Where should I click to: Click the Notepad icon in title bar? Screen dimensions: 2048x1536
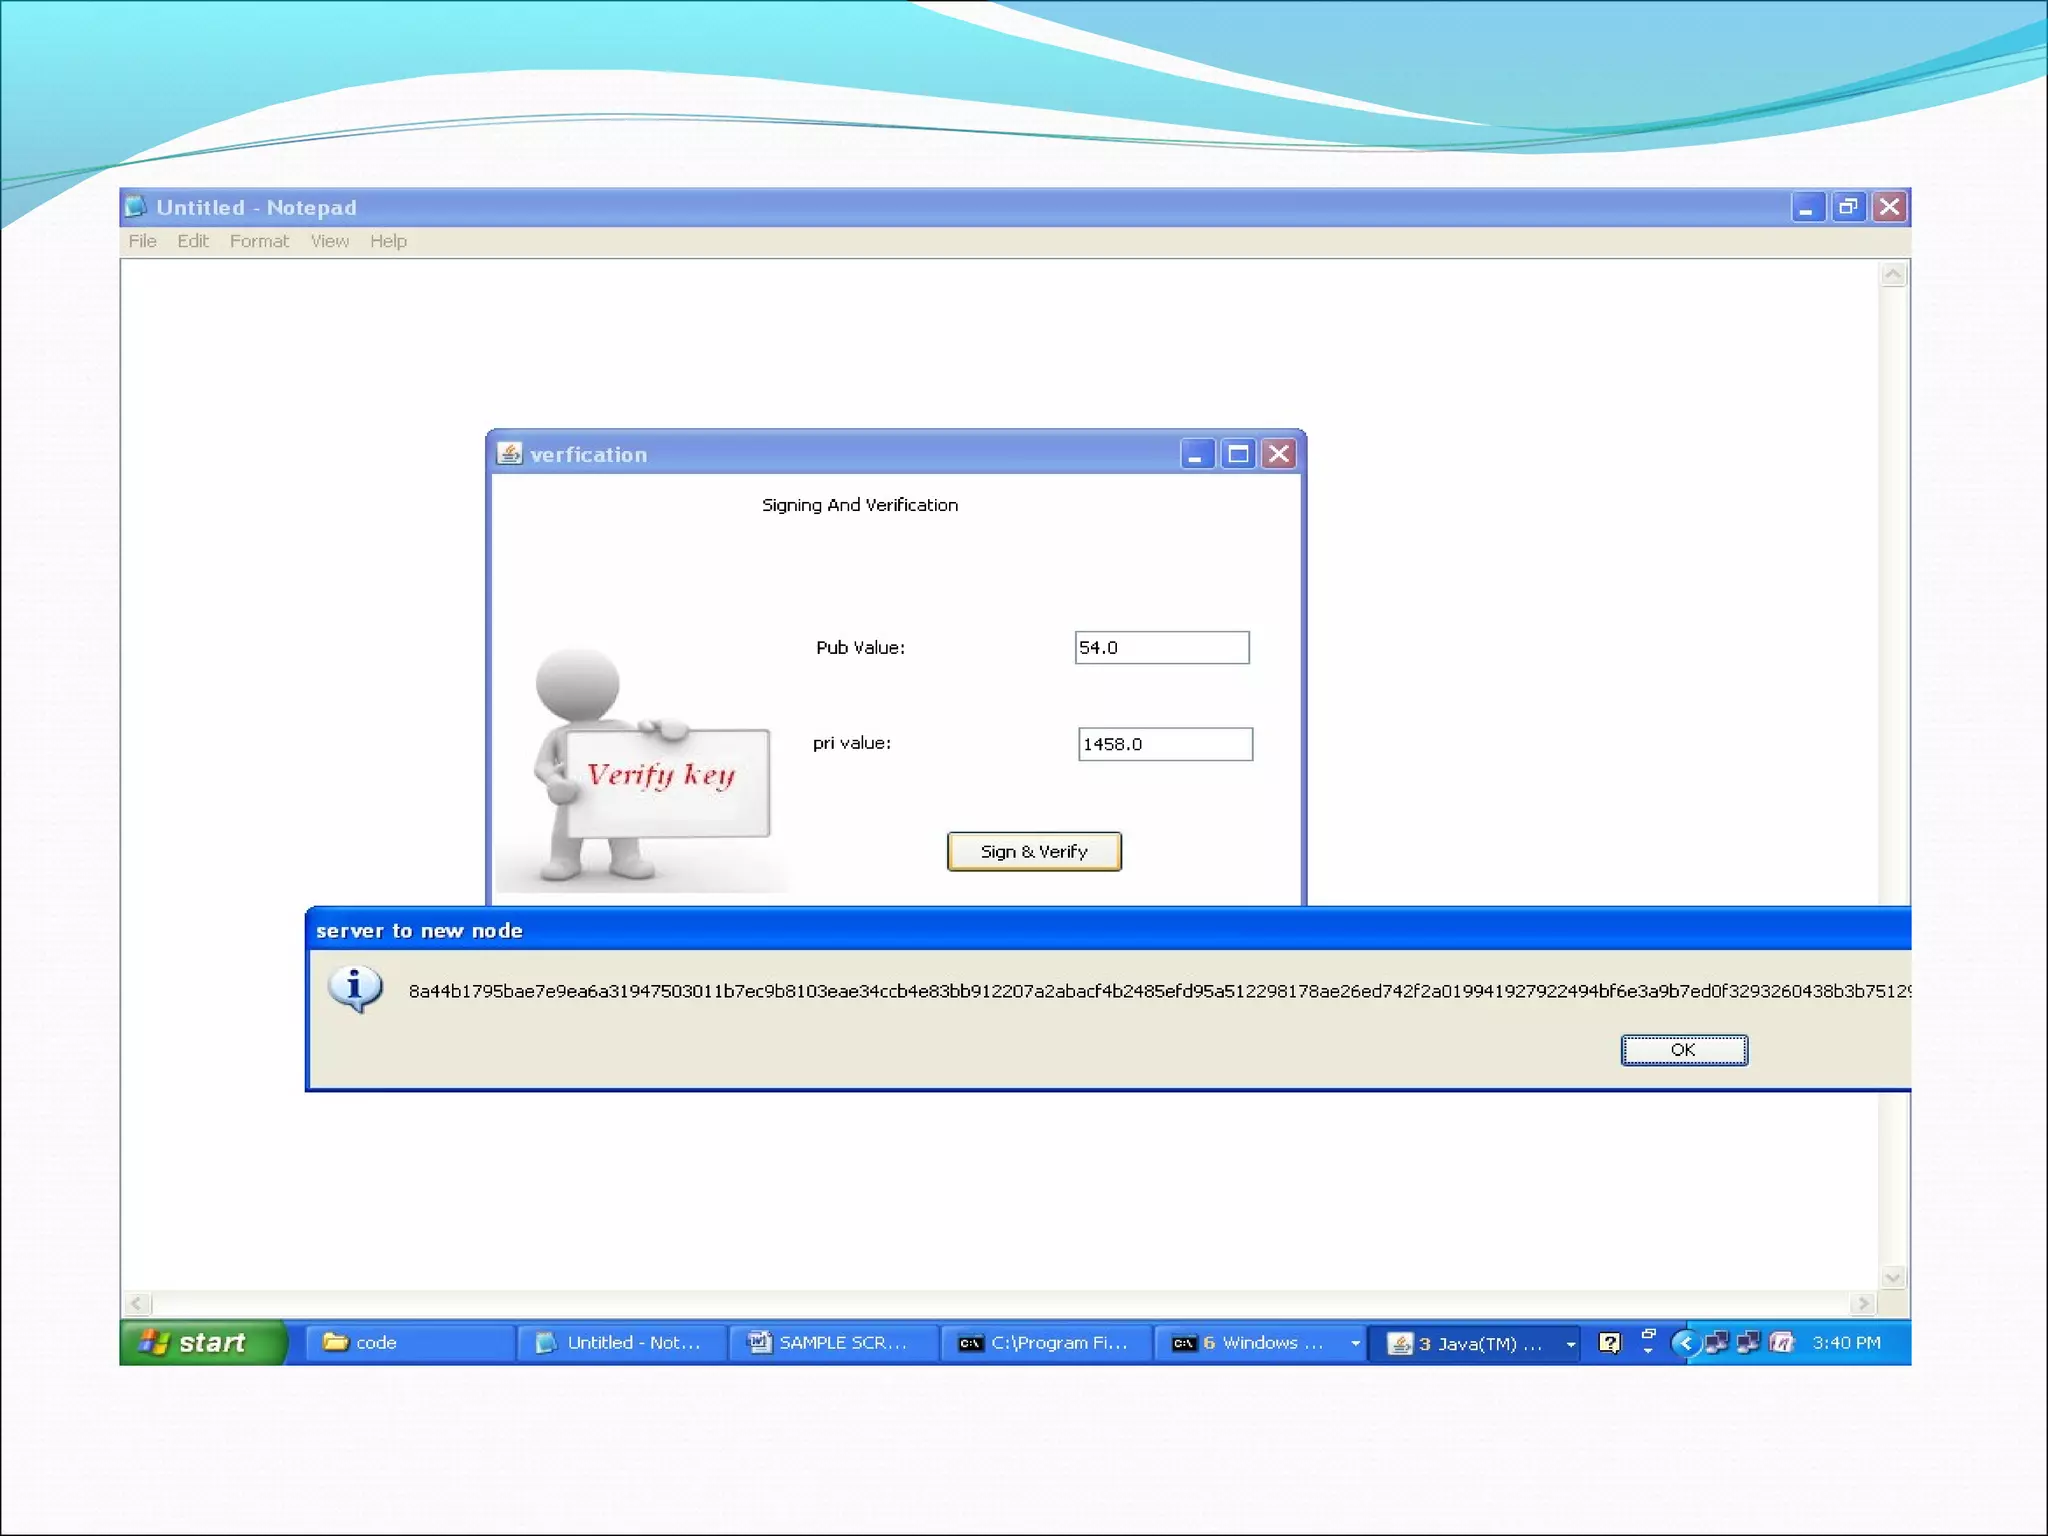[136, 207]
